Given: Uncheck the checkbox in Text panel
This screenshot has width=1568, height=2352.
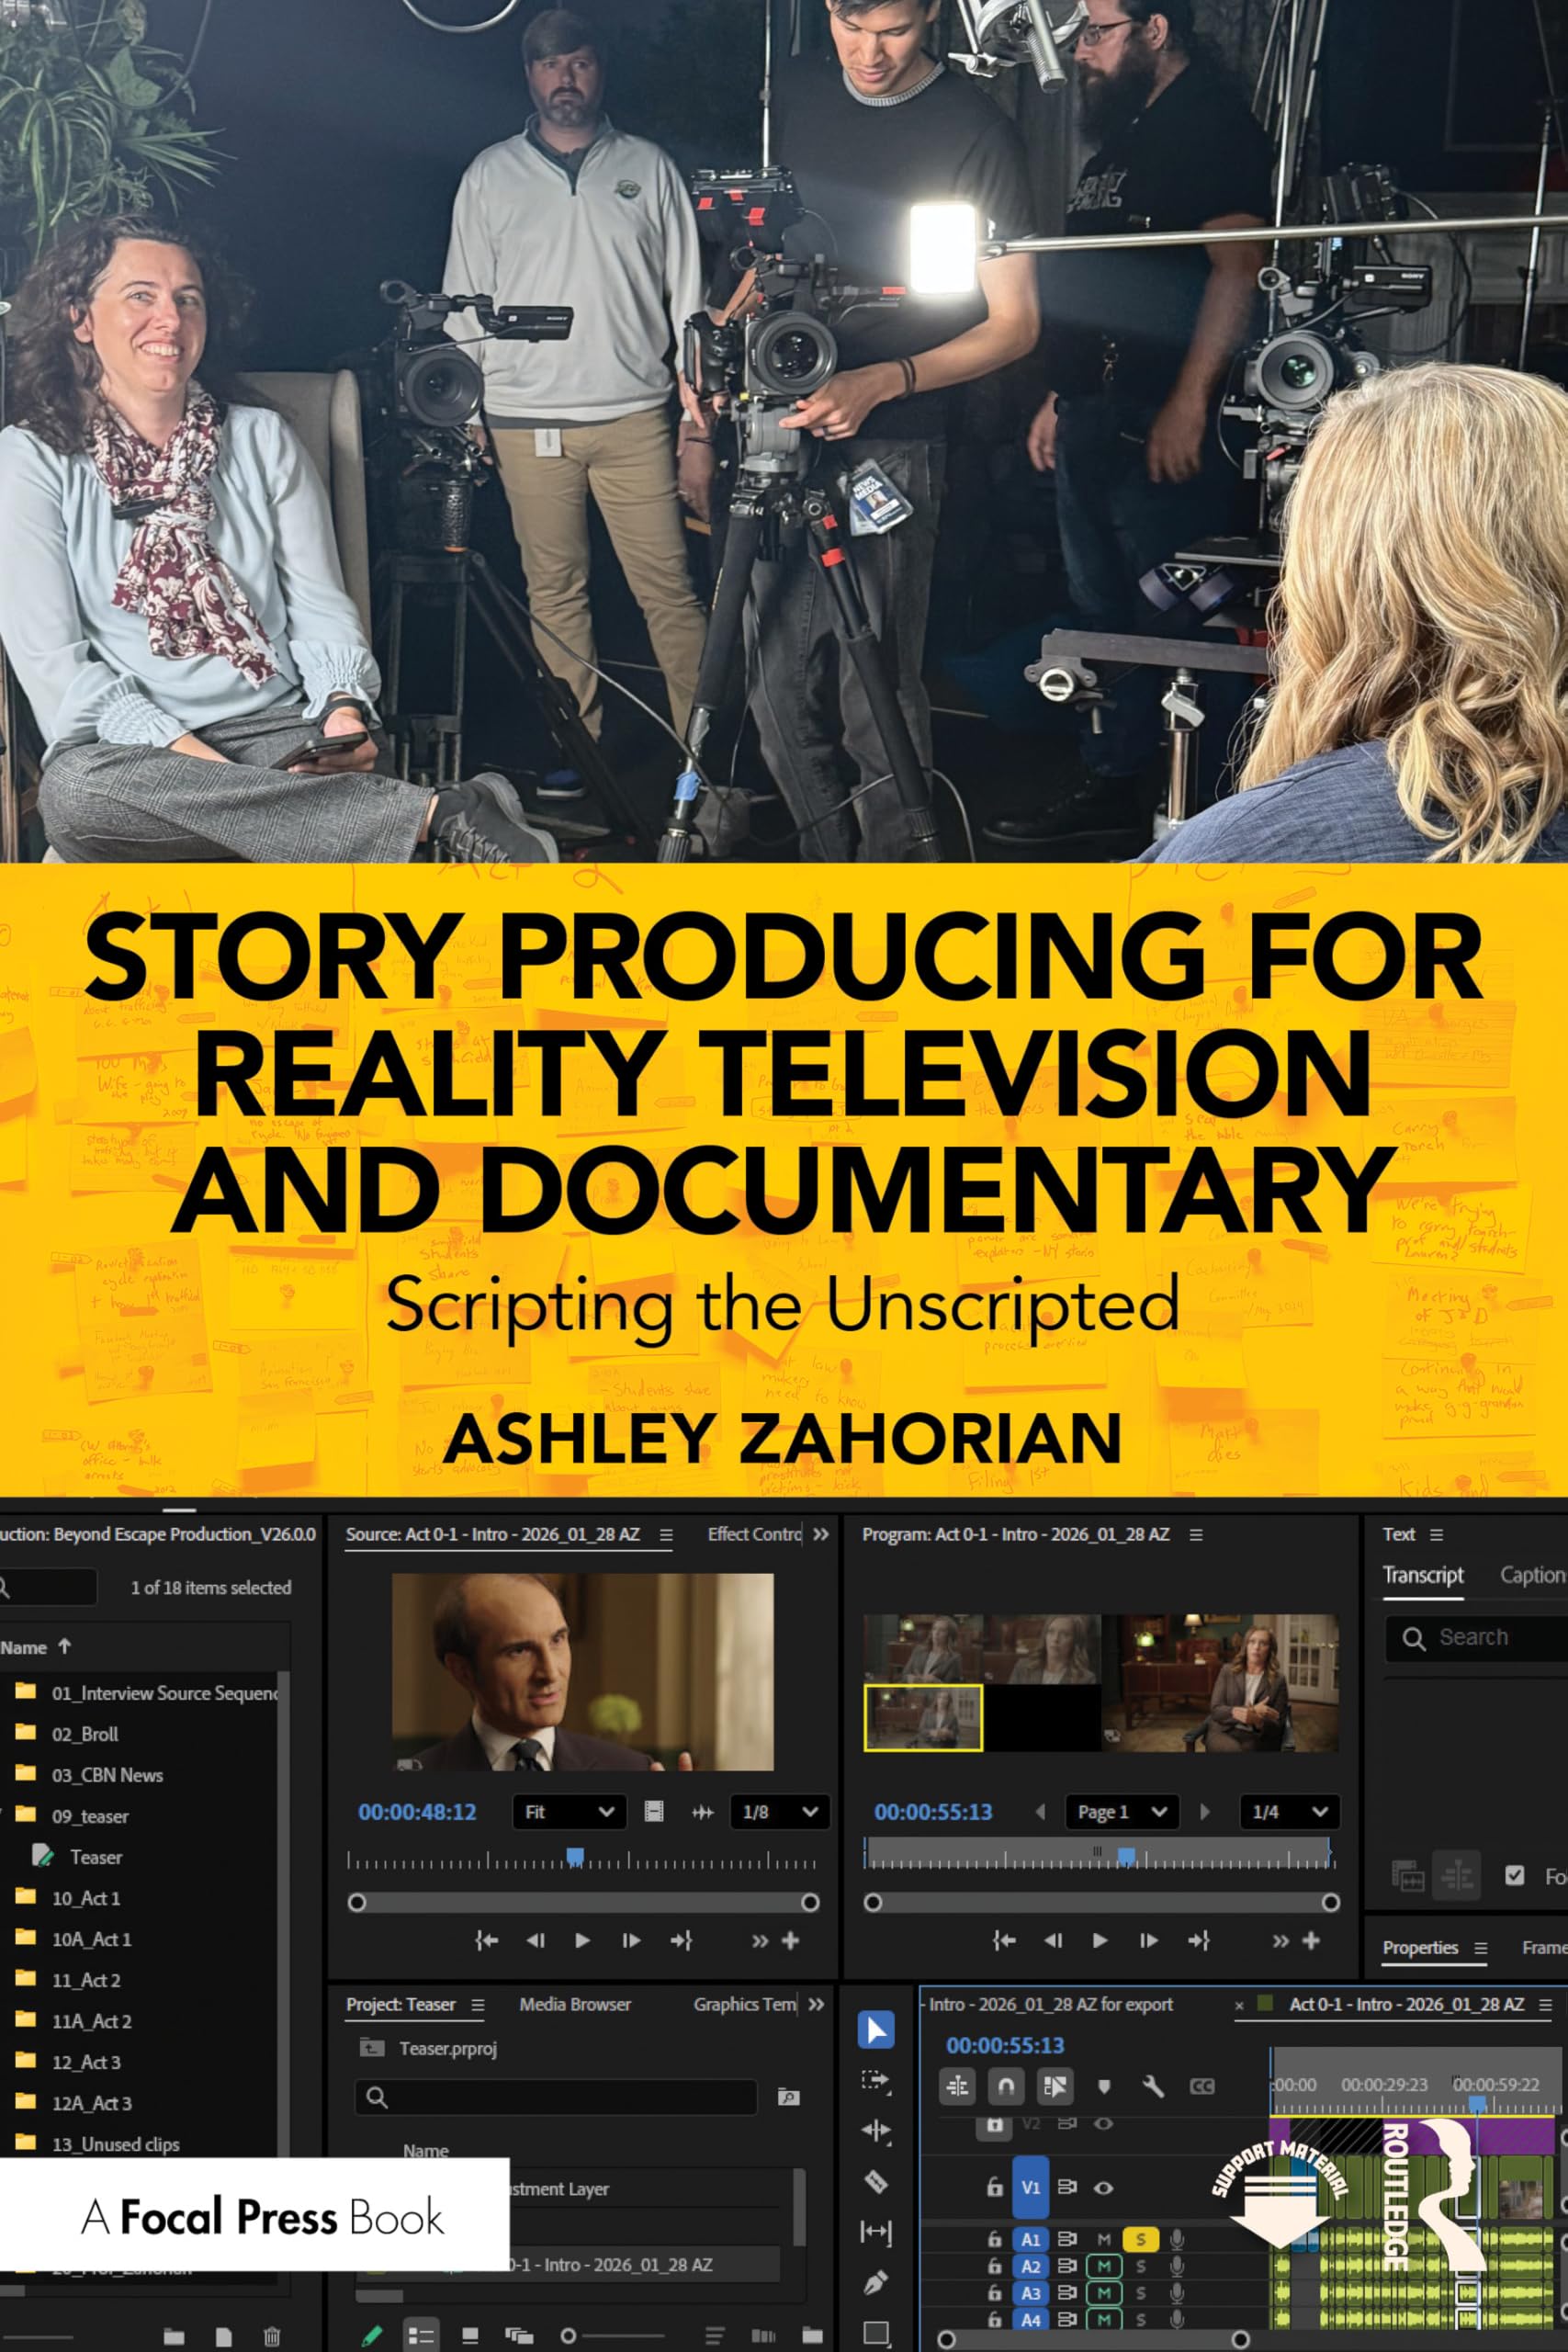Looking at the screenshot, I should (1514, 1875).
